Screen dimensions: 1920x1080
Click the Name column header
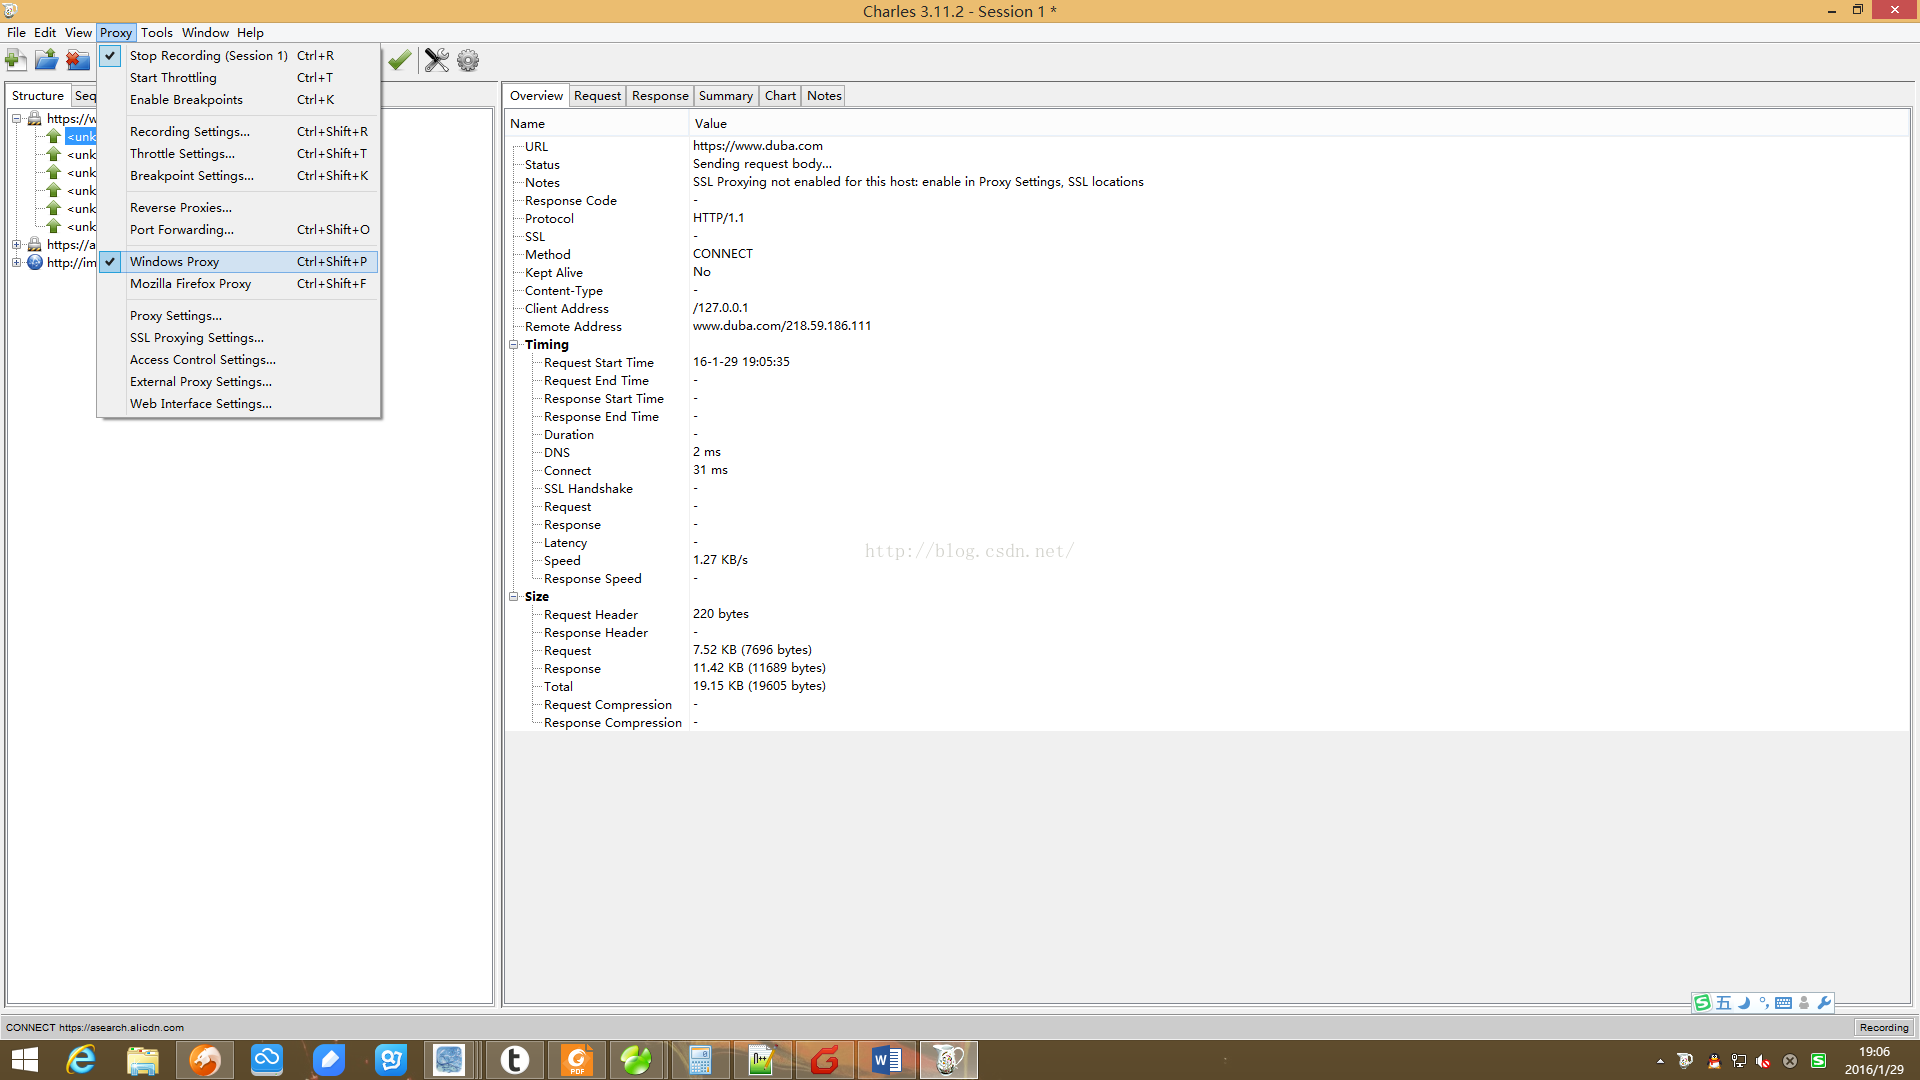coord(597,124)
